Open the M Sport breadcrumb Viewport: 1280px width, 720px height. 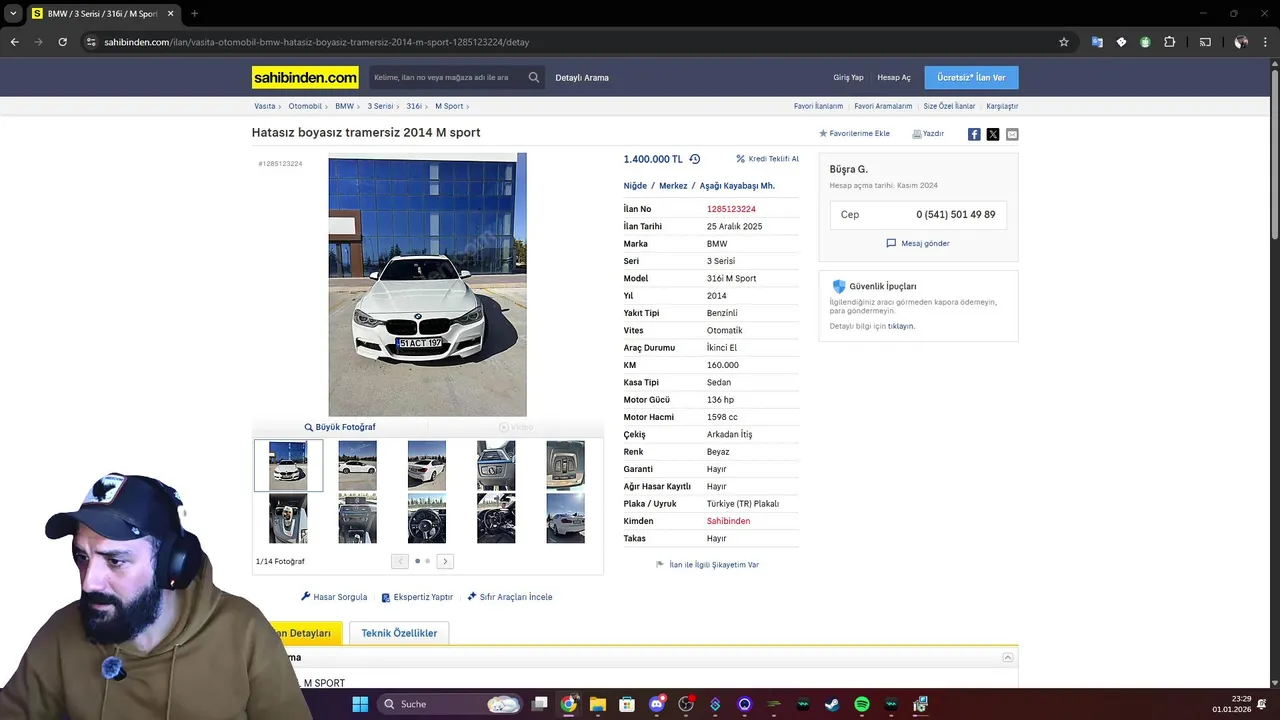coord(449,106)
